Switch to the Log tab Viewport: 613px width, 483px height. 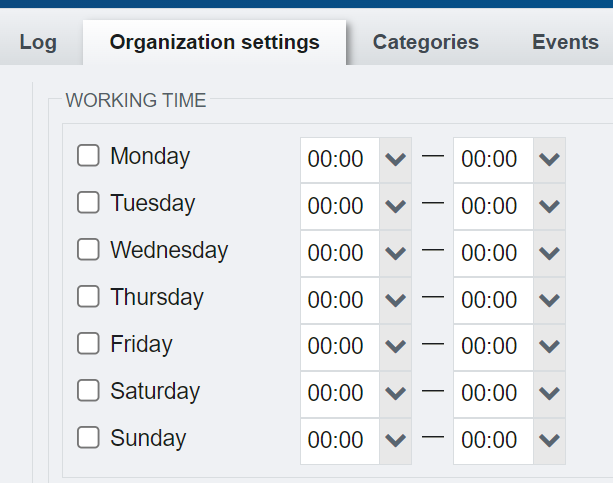click(38, 42)
